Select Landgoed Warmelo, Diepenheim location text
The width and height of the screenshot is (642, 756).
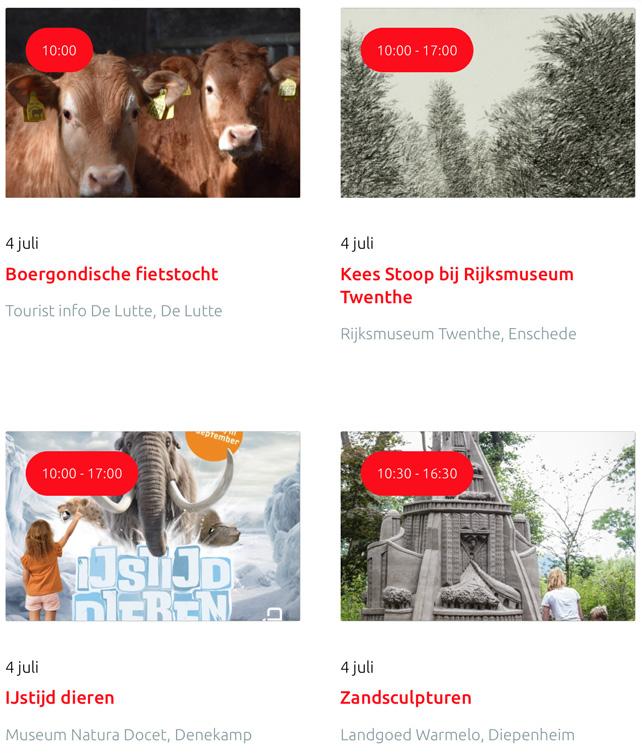click(x=457, y=735)
